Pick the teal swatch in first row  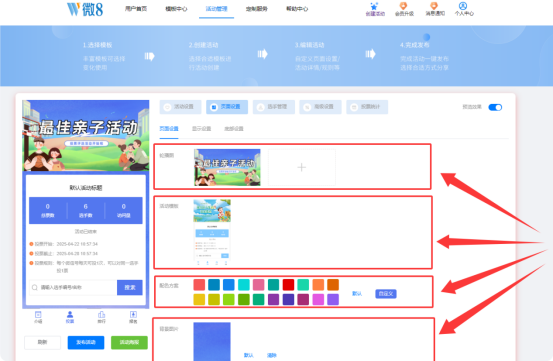(273, 284)
